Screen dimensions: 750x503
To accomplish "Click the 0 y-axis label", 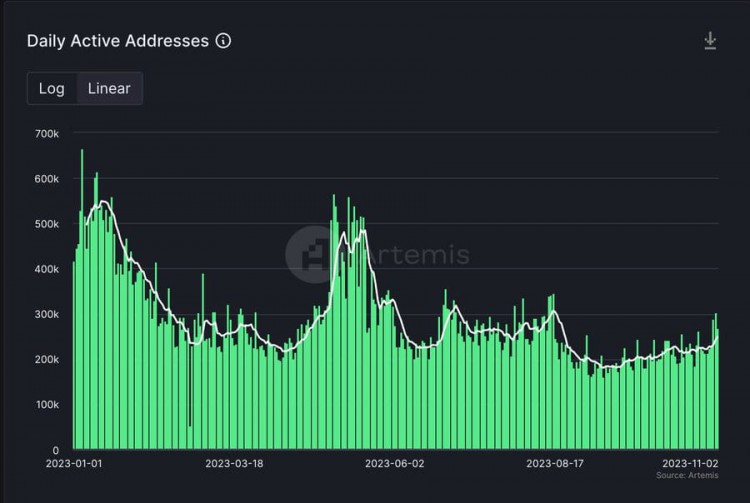I will [55, 450].
